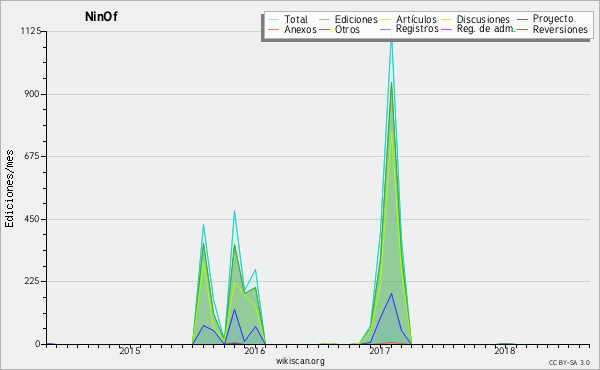Click the 900 y-axis value
Viewport: 600px width, 370px height.
tap(32, 94)
